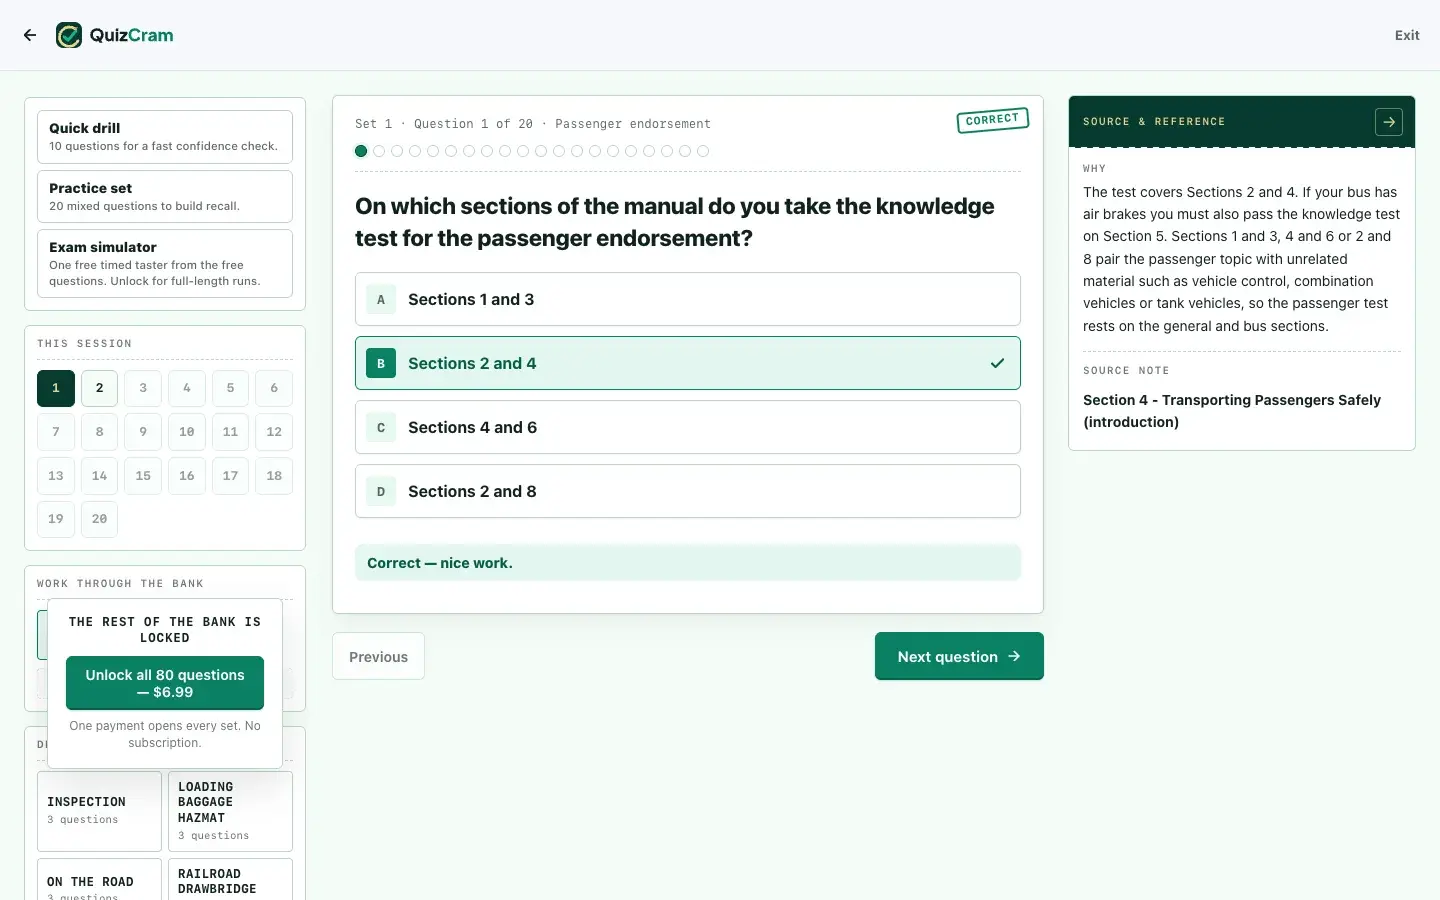The image size is (1440, 900).
Task: Collapse the Source & Reference panel arrow
Action: [x=1389, y=122]
